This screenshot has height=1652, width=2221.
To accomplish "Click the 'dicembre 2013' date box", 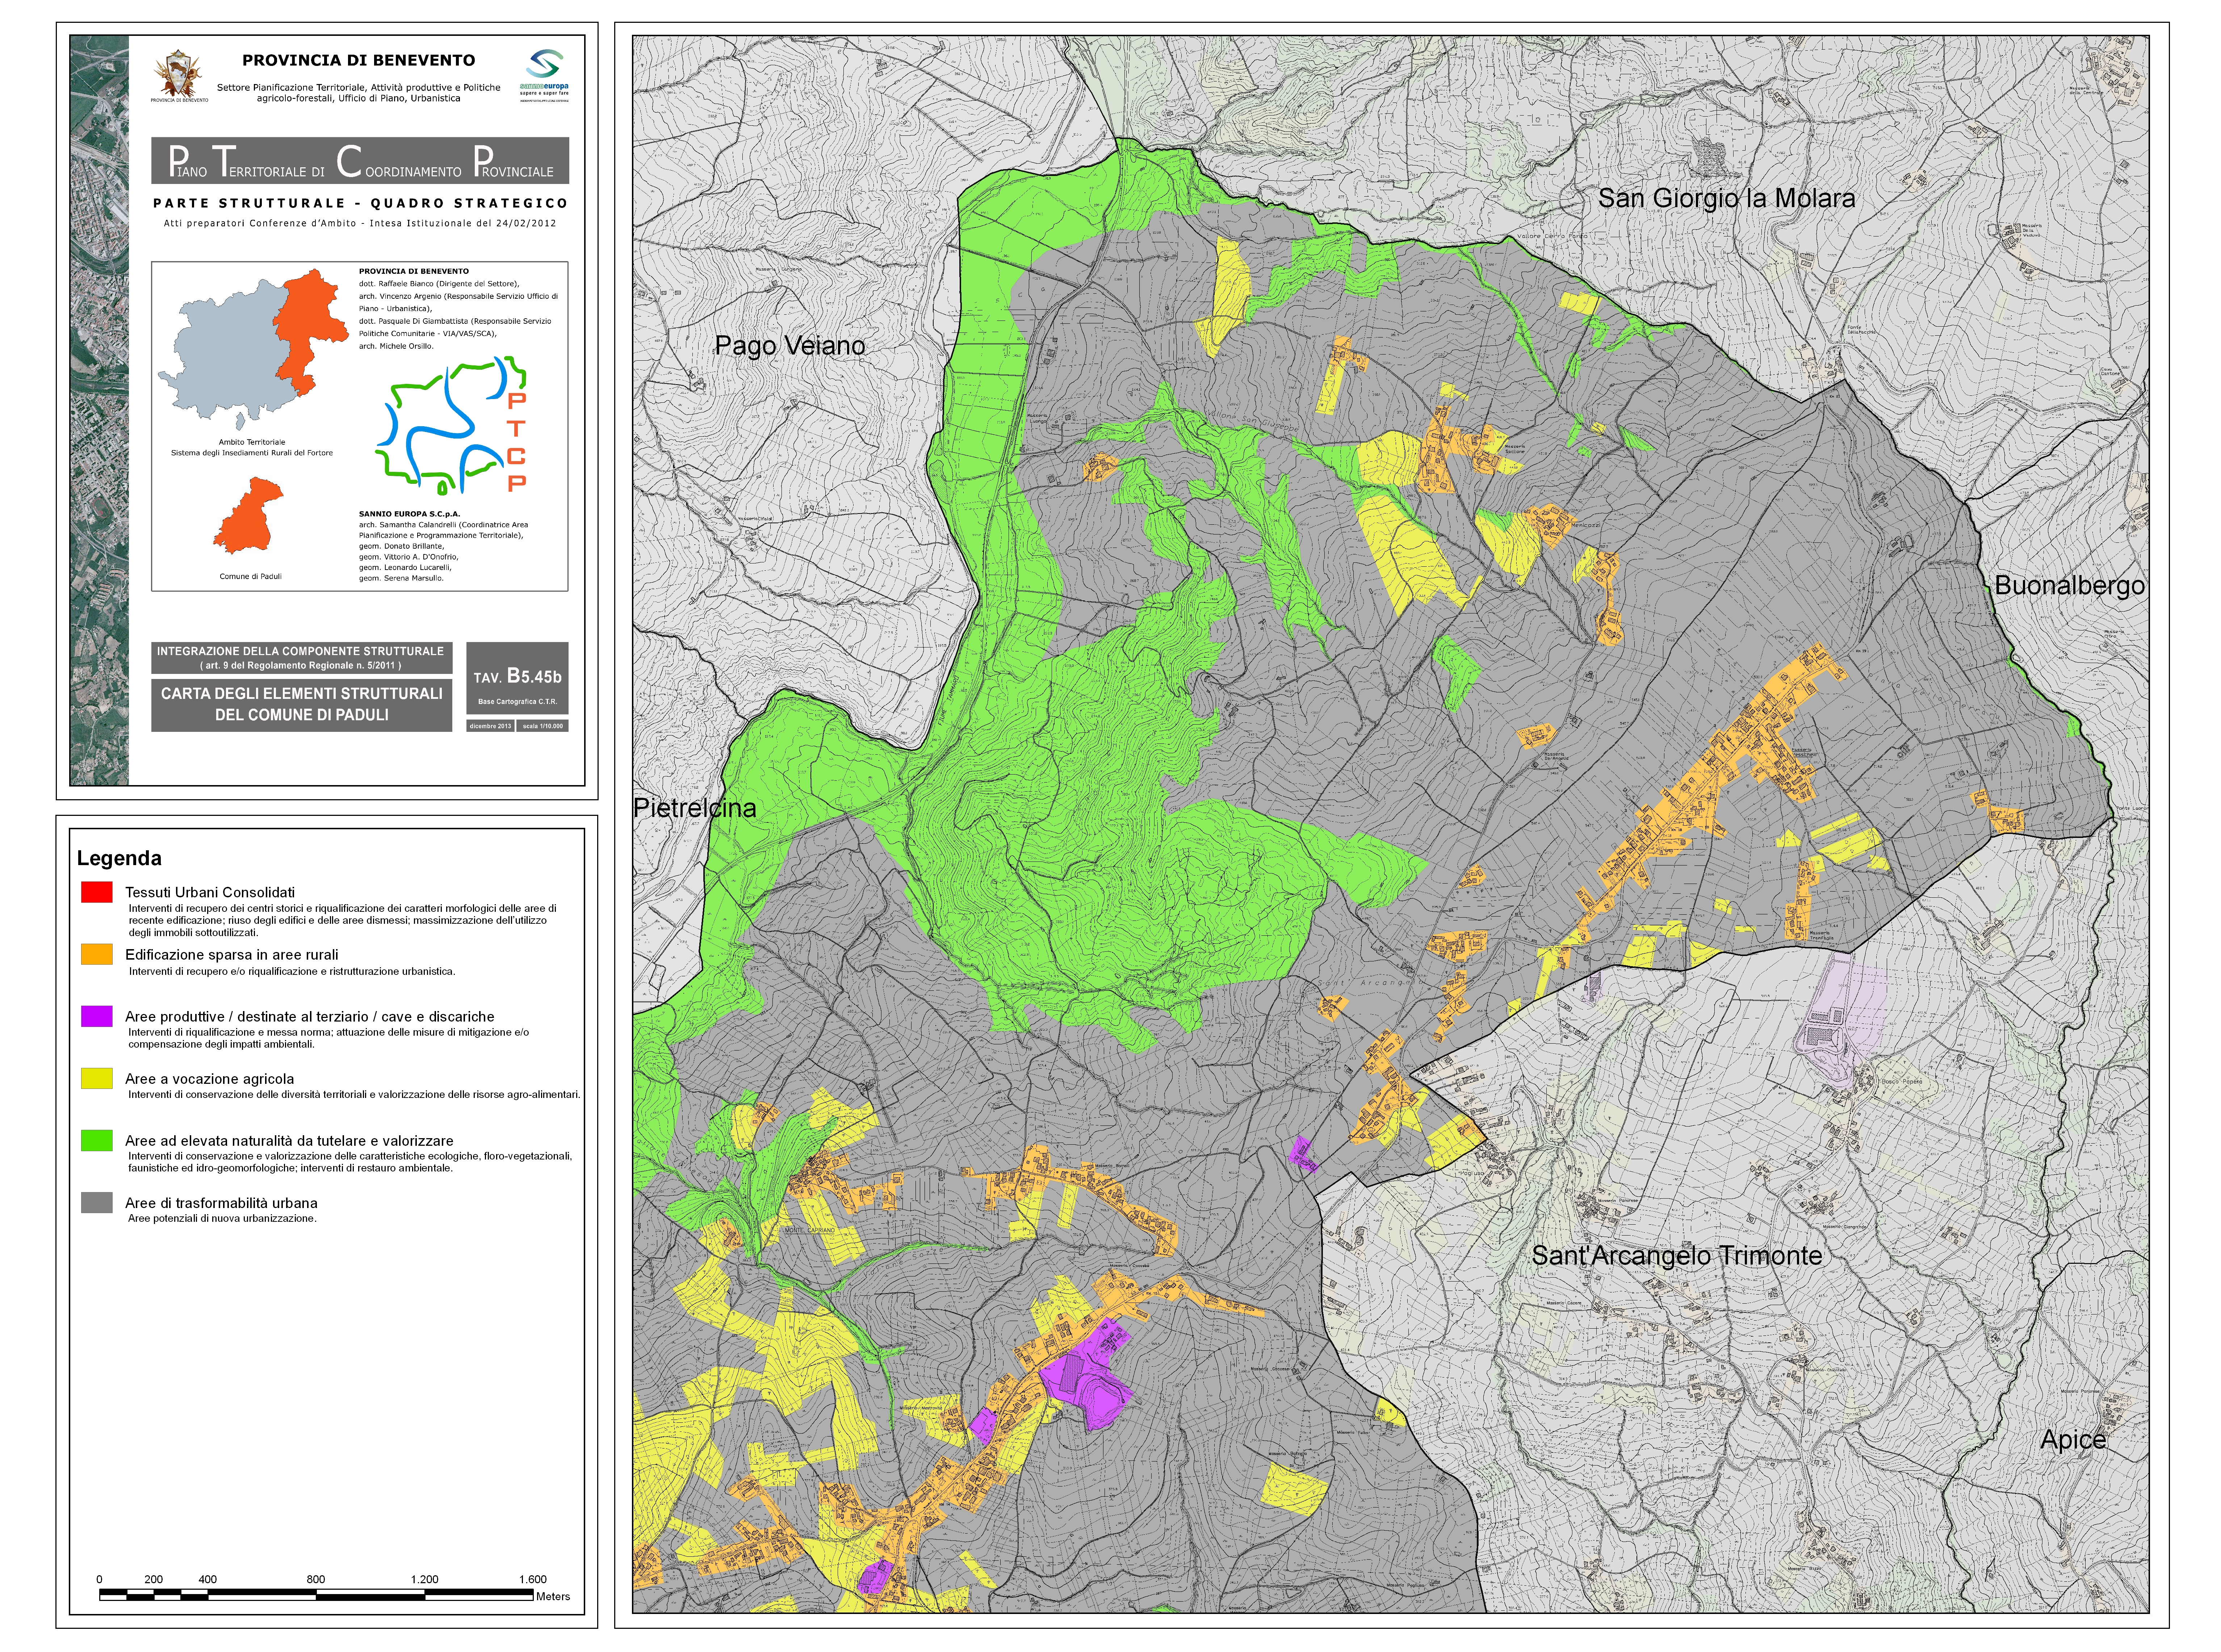I will (x=490, y=726).
